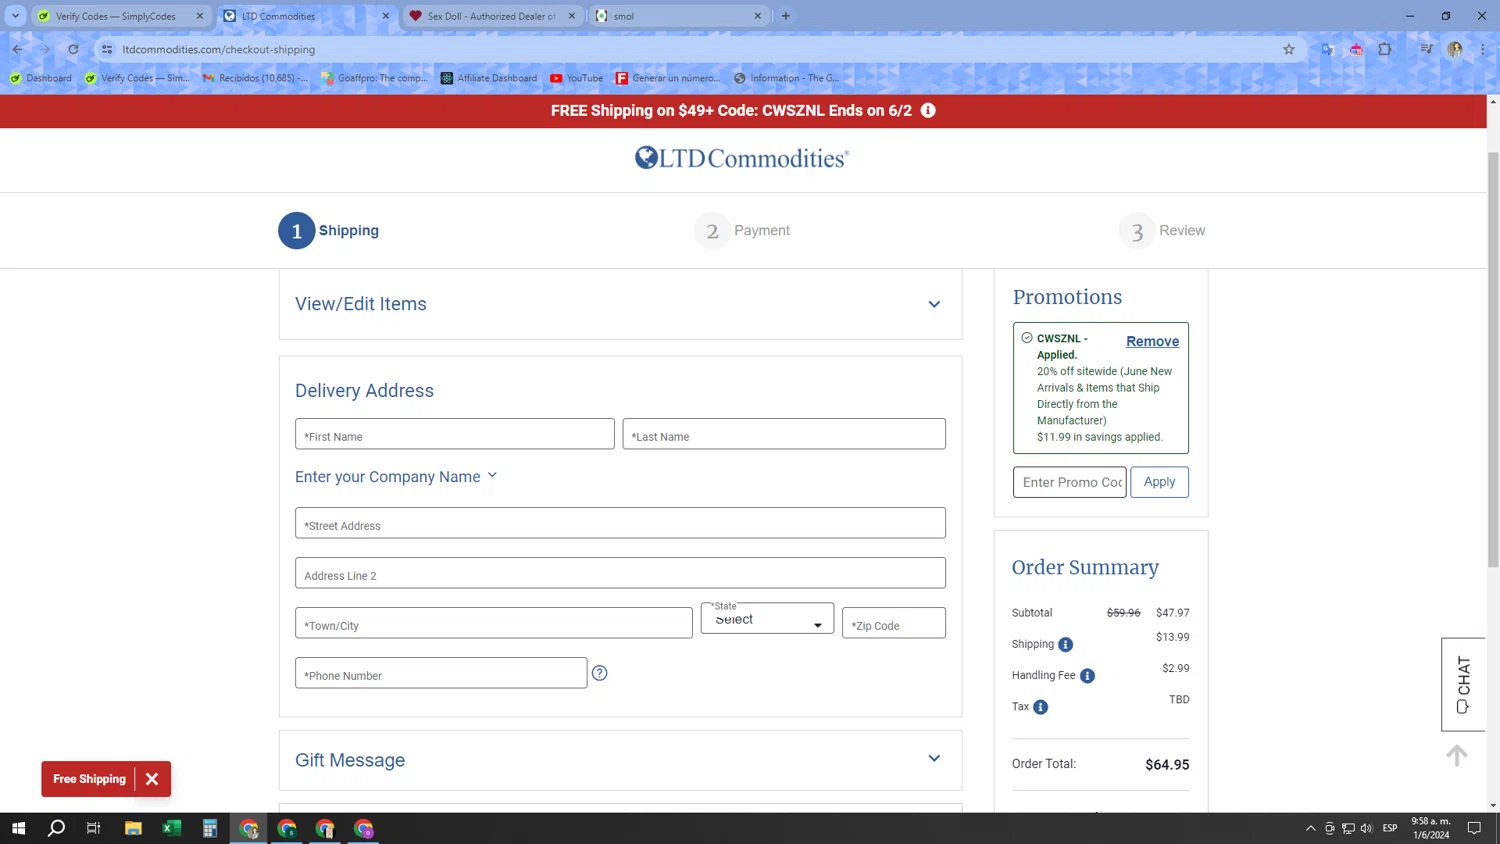Go to Payment step
This screenshot has height=844, width=1500.
pyautogui.click(x=743, y=231)
